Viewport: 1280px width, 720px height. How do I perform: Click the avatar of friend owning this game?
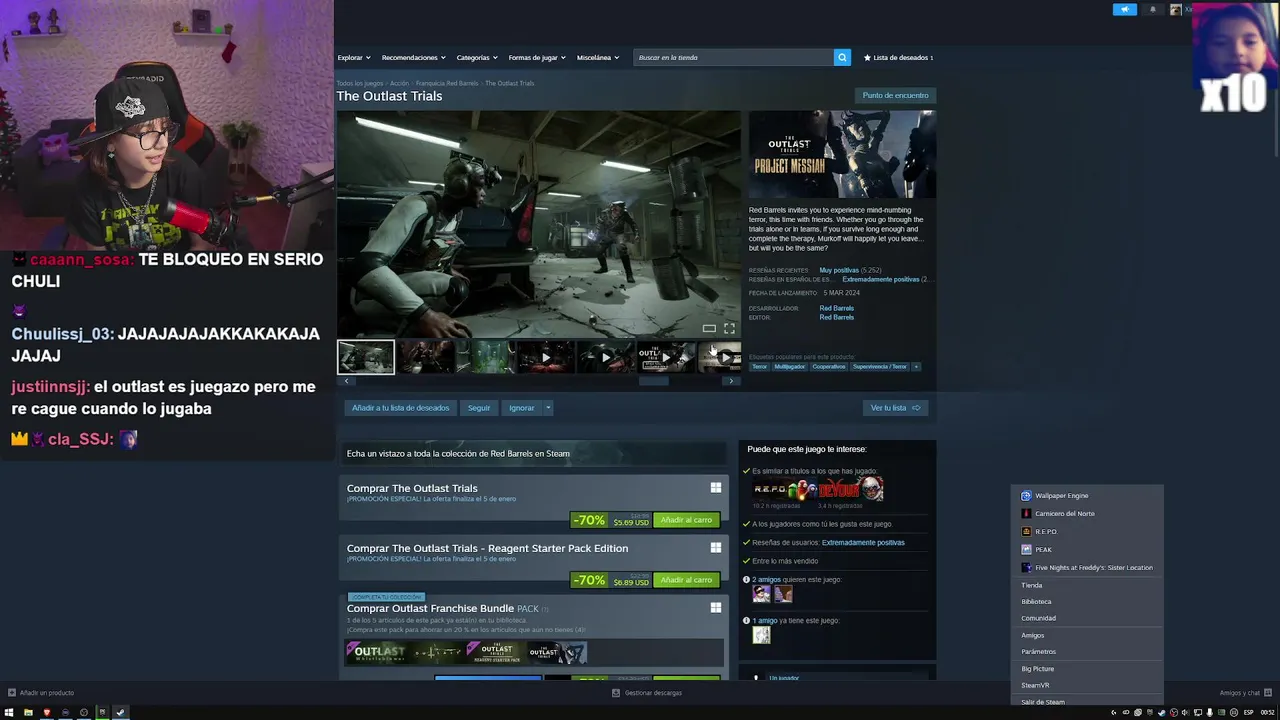click(762, 635)
